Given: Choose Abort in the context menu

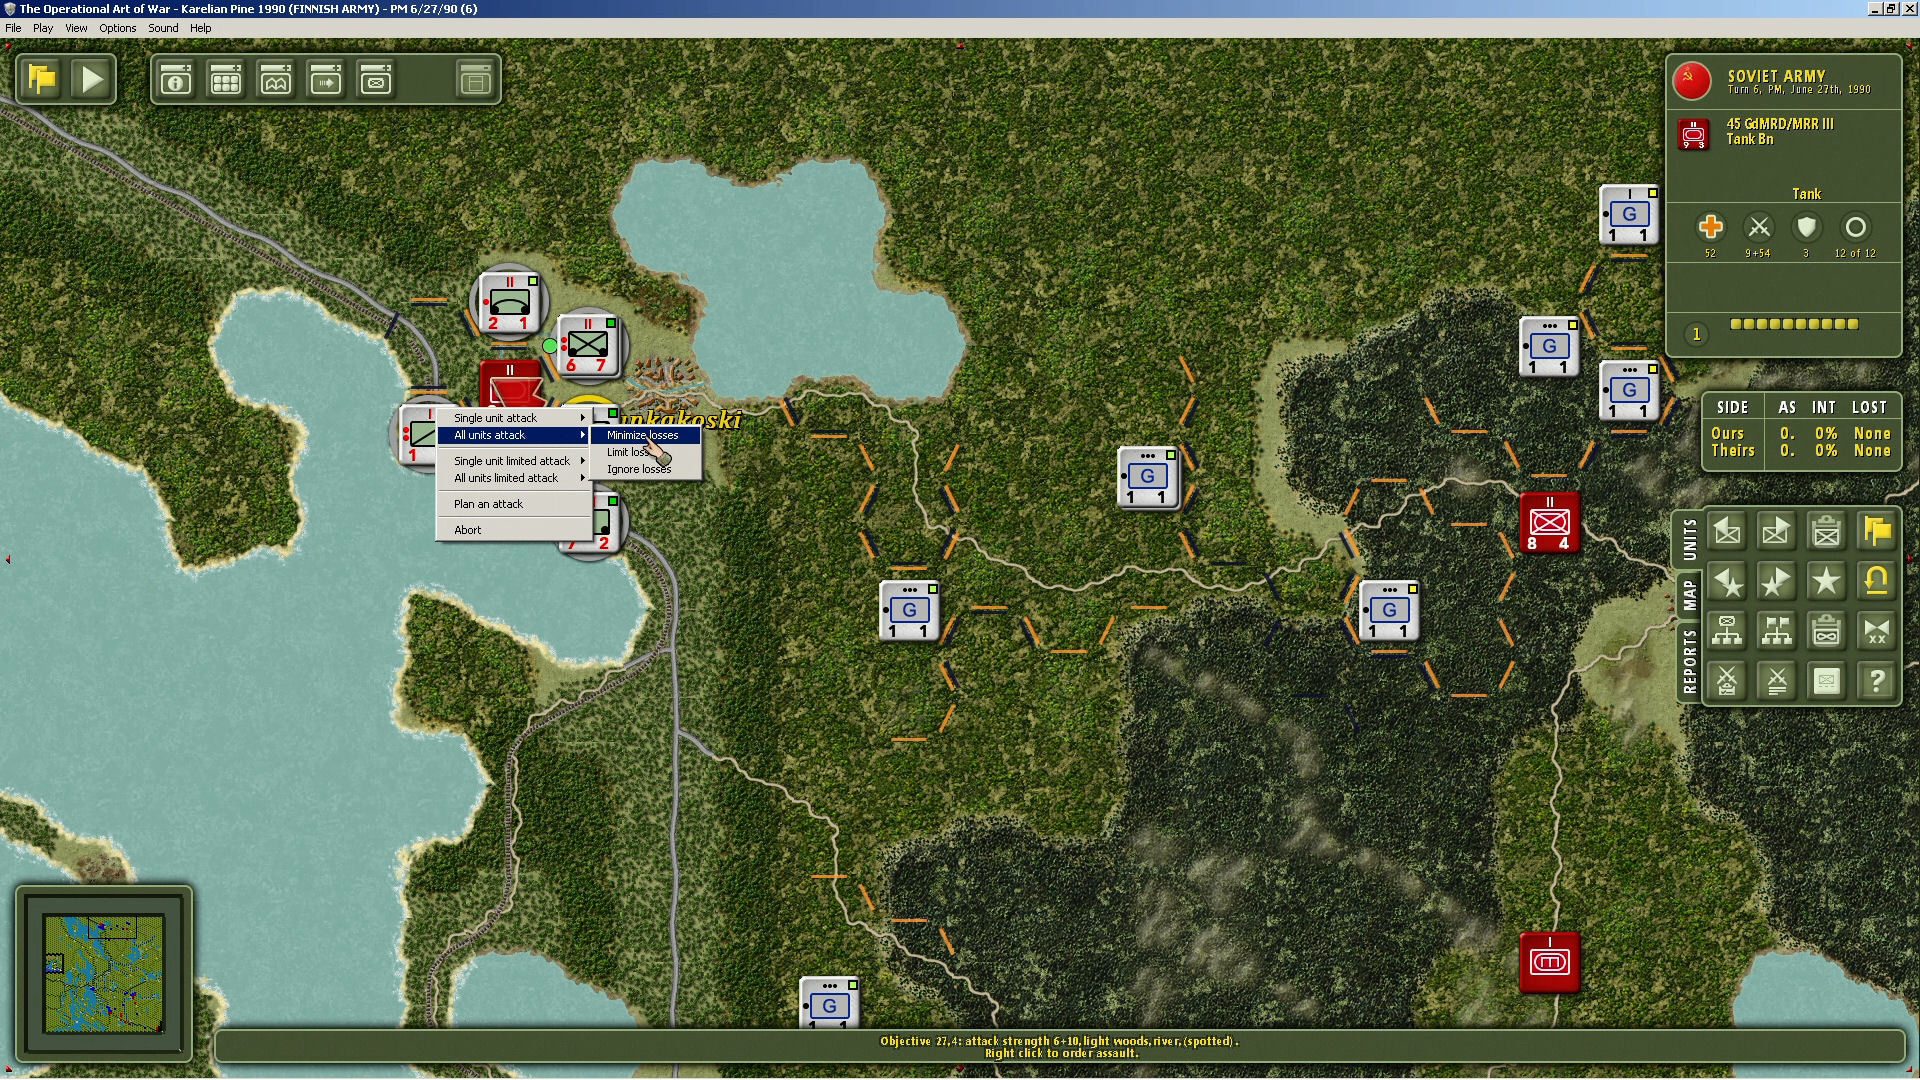Looking at the screenshot, I should [x=514, y=530].
